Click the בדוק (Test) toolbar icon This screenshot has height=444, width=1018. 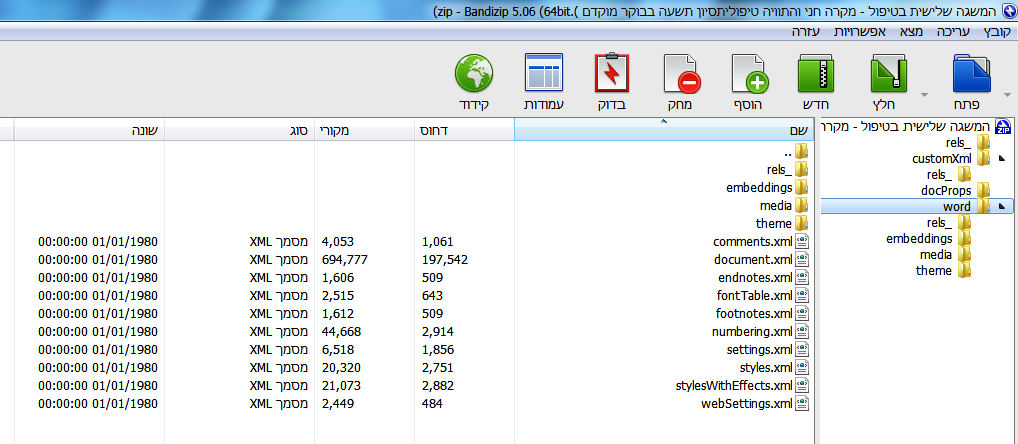pos(612,73)
